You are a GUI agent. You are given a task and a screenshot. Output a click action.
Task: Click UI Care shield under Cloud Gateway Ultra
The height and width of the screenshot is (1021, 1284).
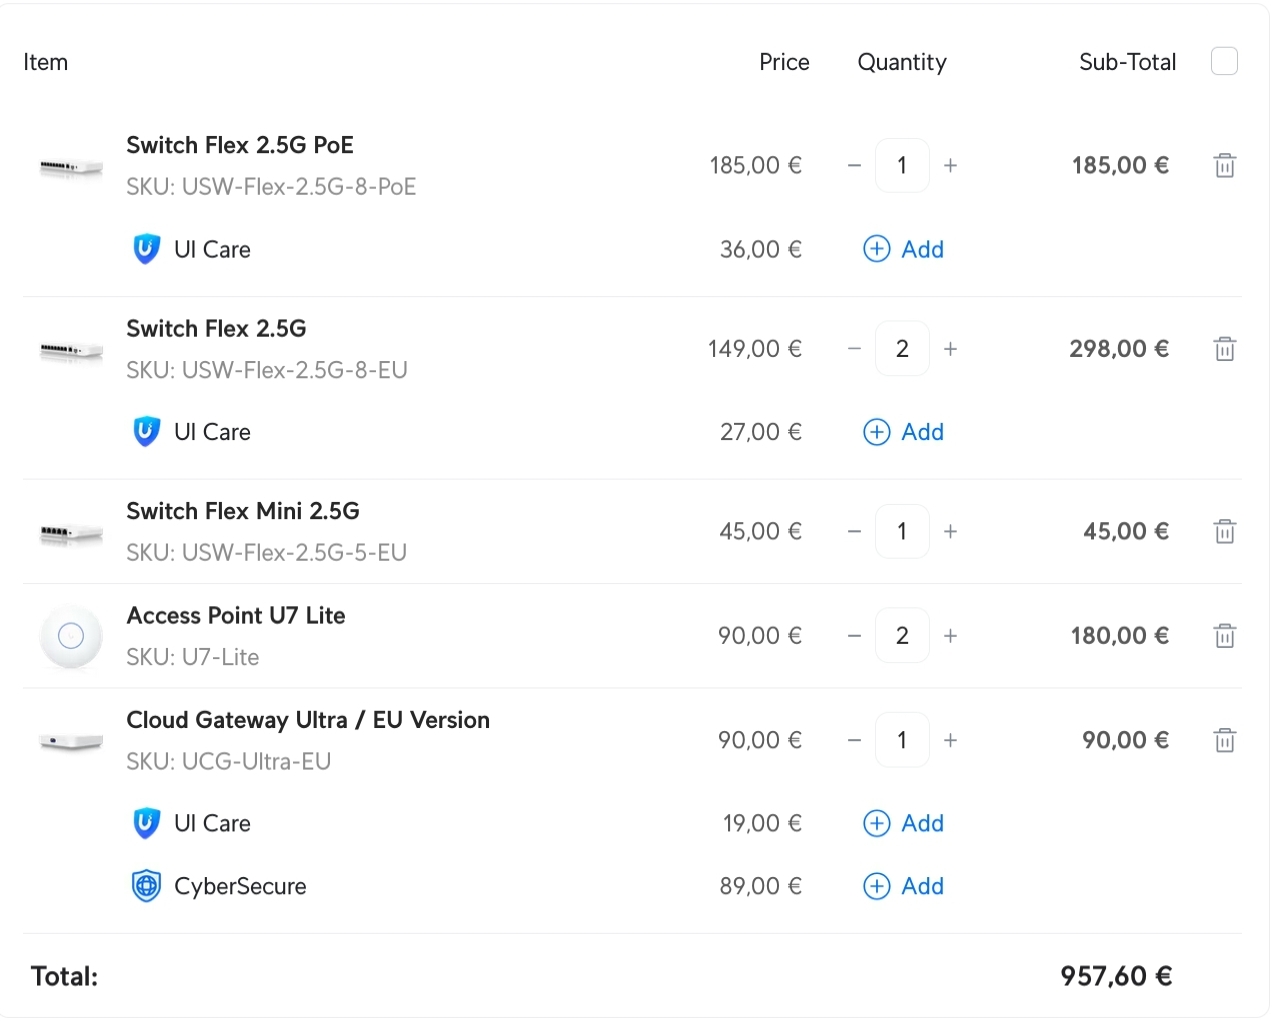click(x=146, y=823)
